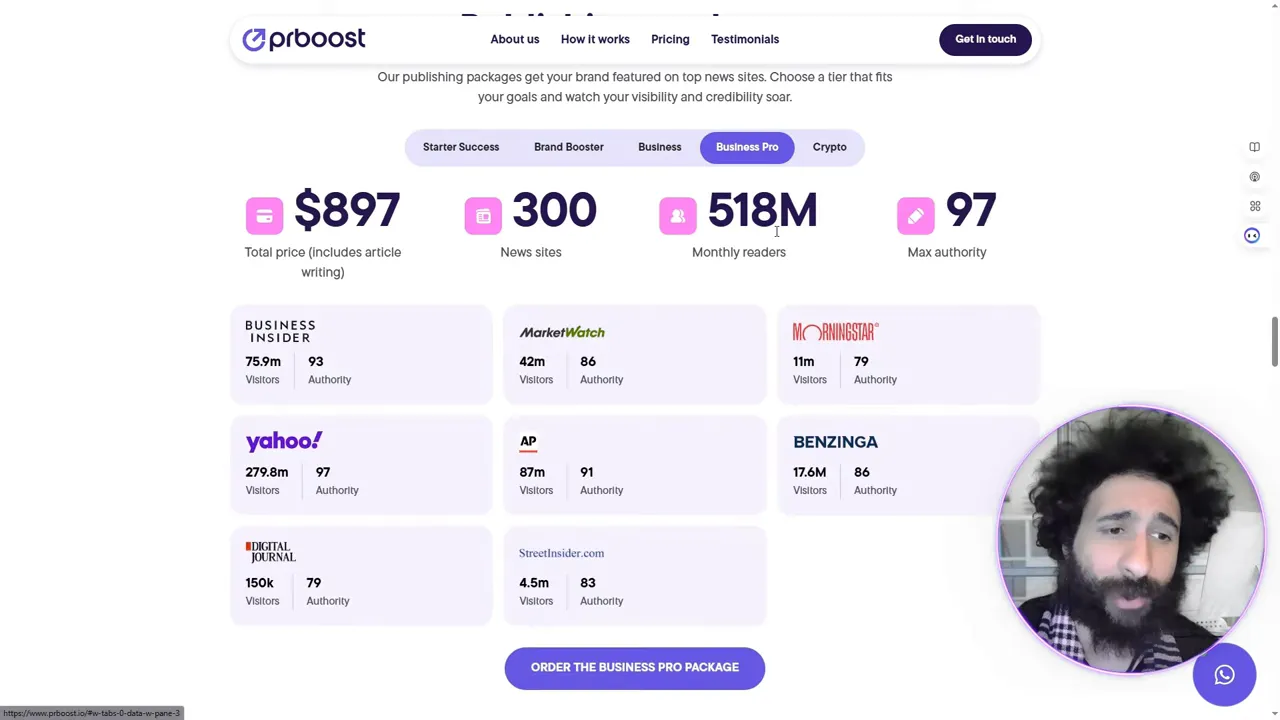Open the About us page
Image resolution: width=1280 pixels, height=720 pixels.
click(x=514, y=39)
